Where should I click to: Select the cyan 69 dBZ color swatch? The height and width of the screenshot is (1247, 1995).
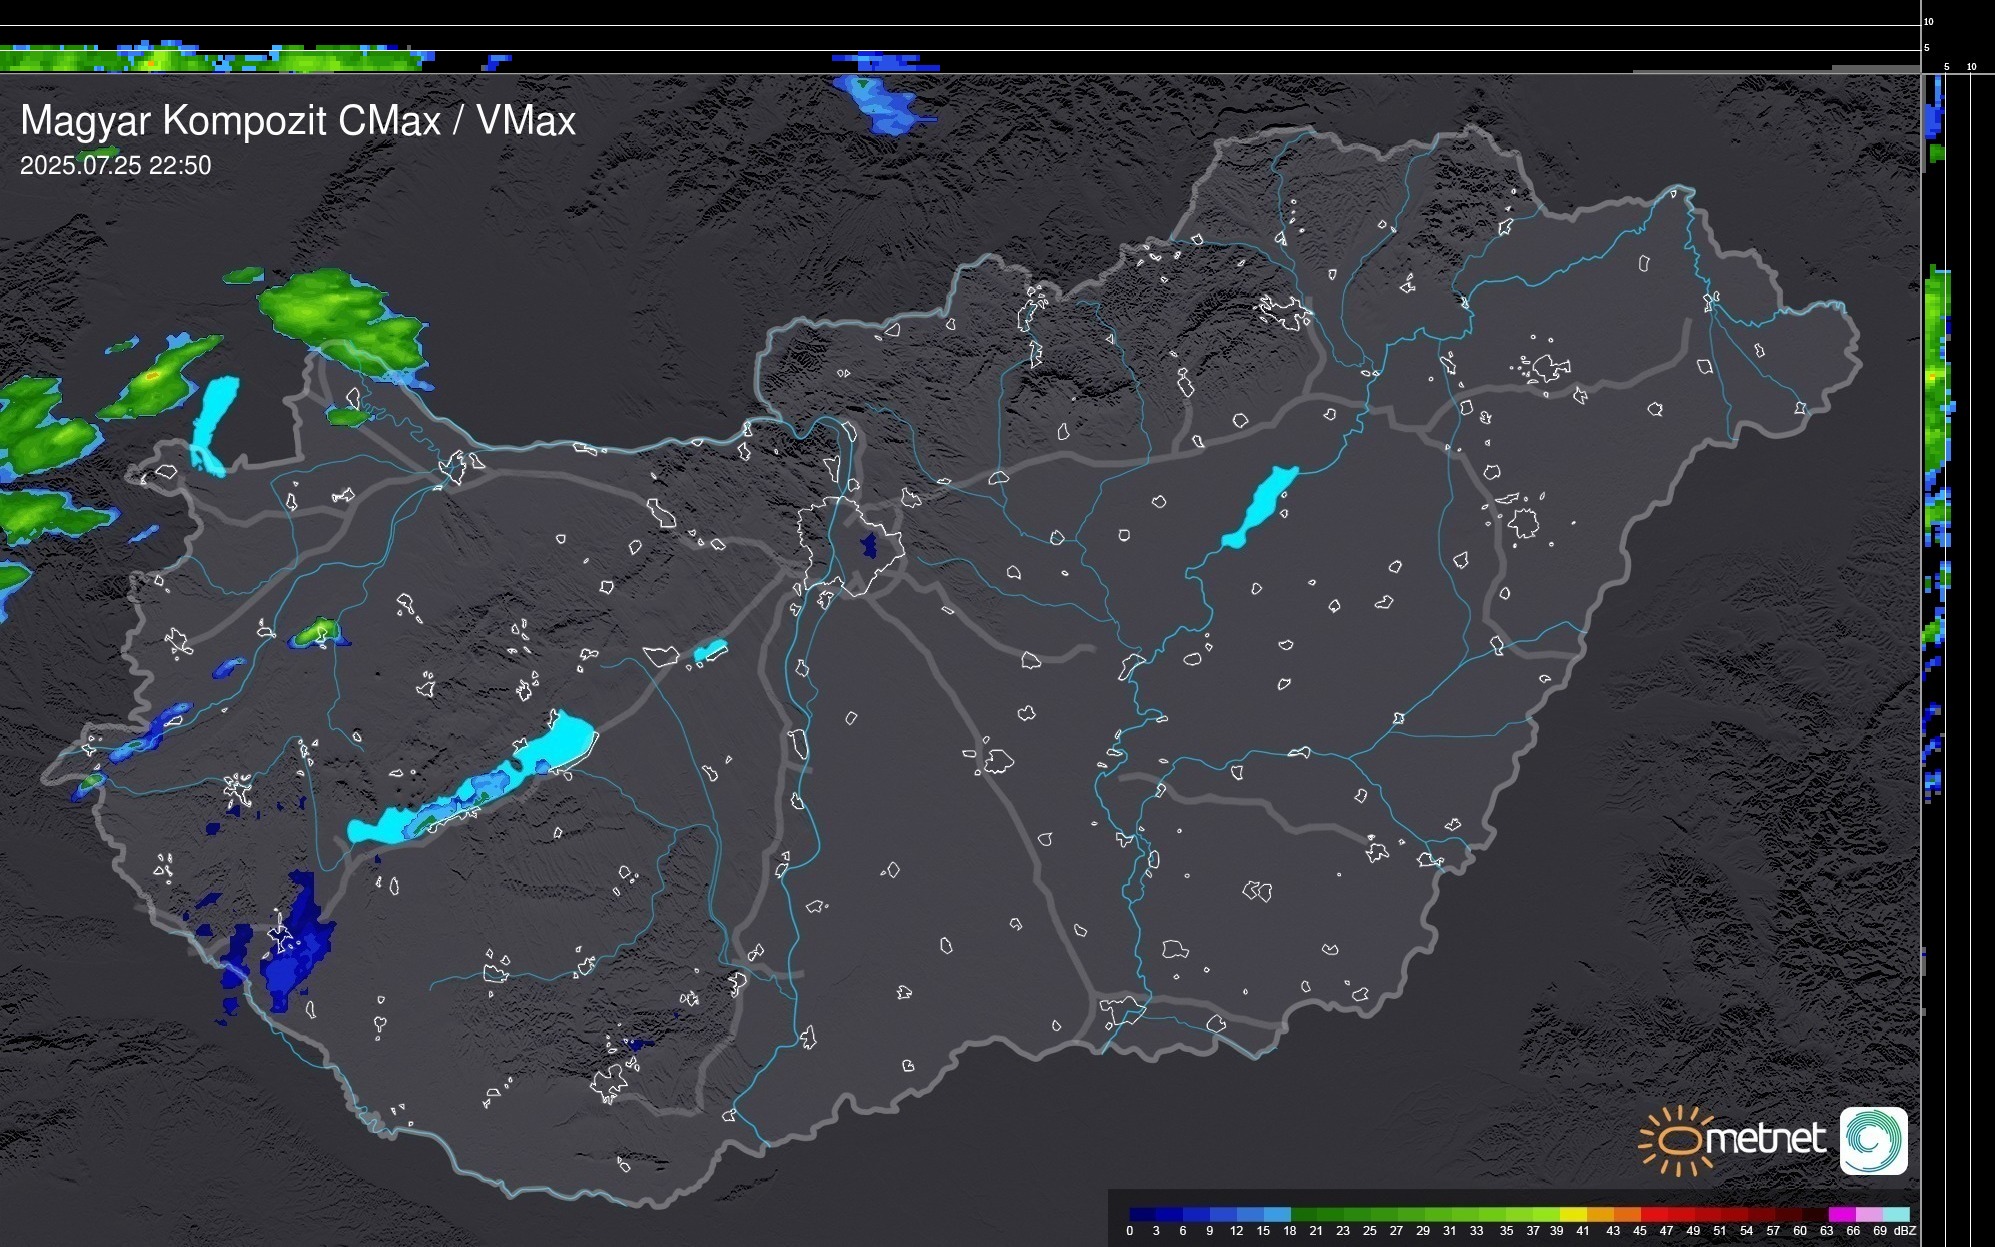(1896, 1214)
